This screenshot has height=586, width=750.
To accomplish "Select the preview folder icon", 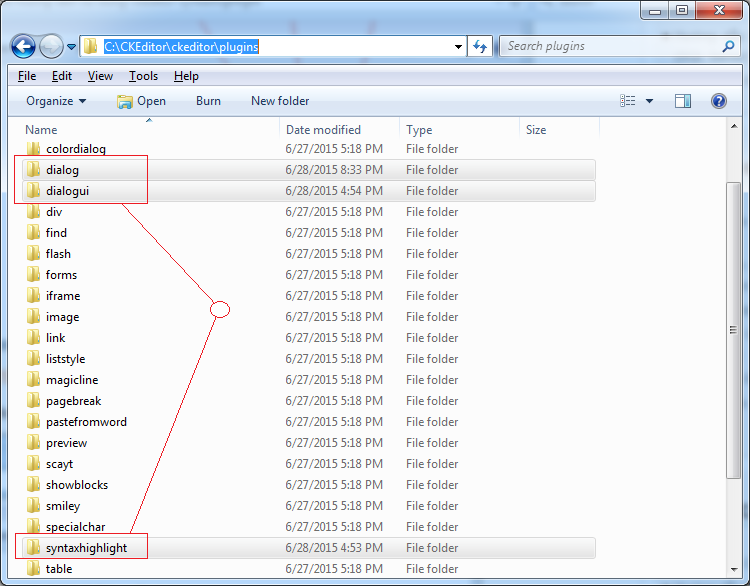I will (x=33, y=443).
